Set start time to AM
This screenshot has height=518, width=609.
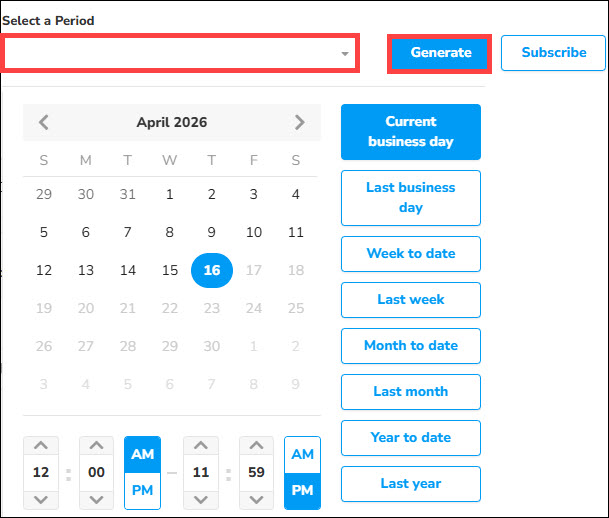tap(142, 455)
